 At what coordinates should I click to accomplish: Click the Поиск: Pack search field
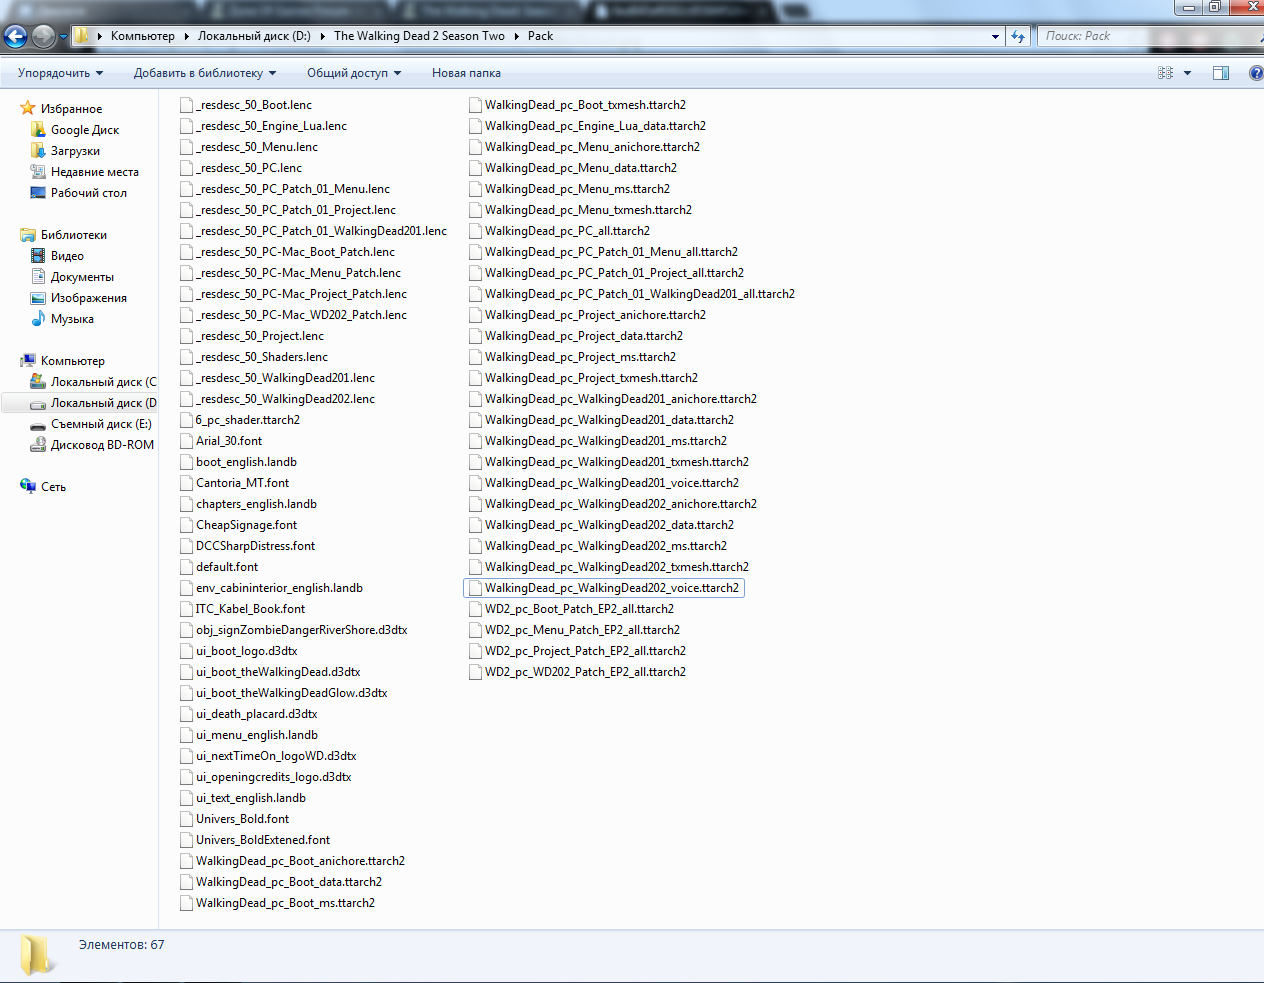1148,36
